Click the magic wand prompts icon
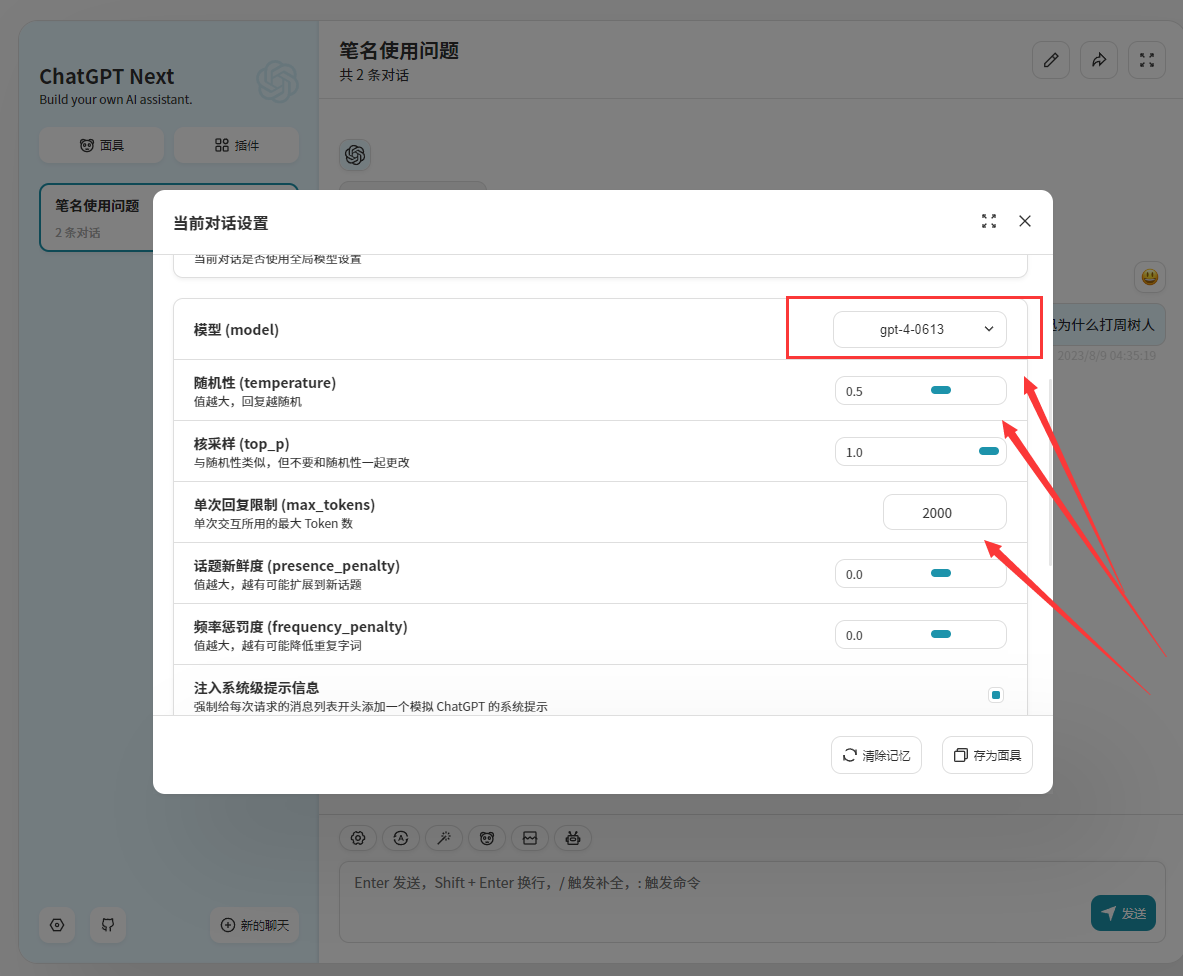The width and height of the screenshot is (1183, 976). click(443, 838)
